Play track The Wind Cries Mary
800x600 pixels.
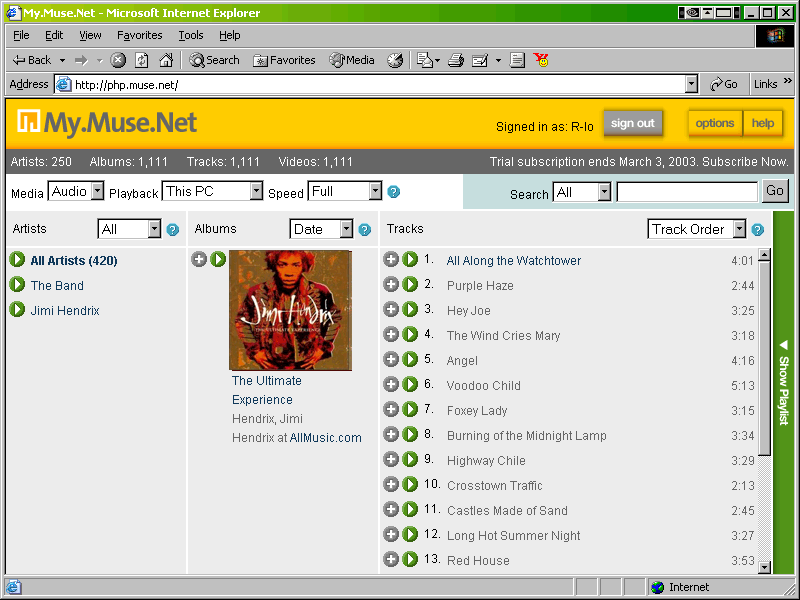(x=410, y=334)
